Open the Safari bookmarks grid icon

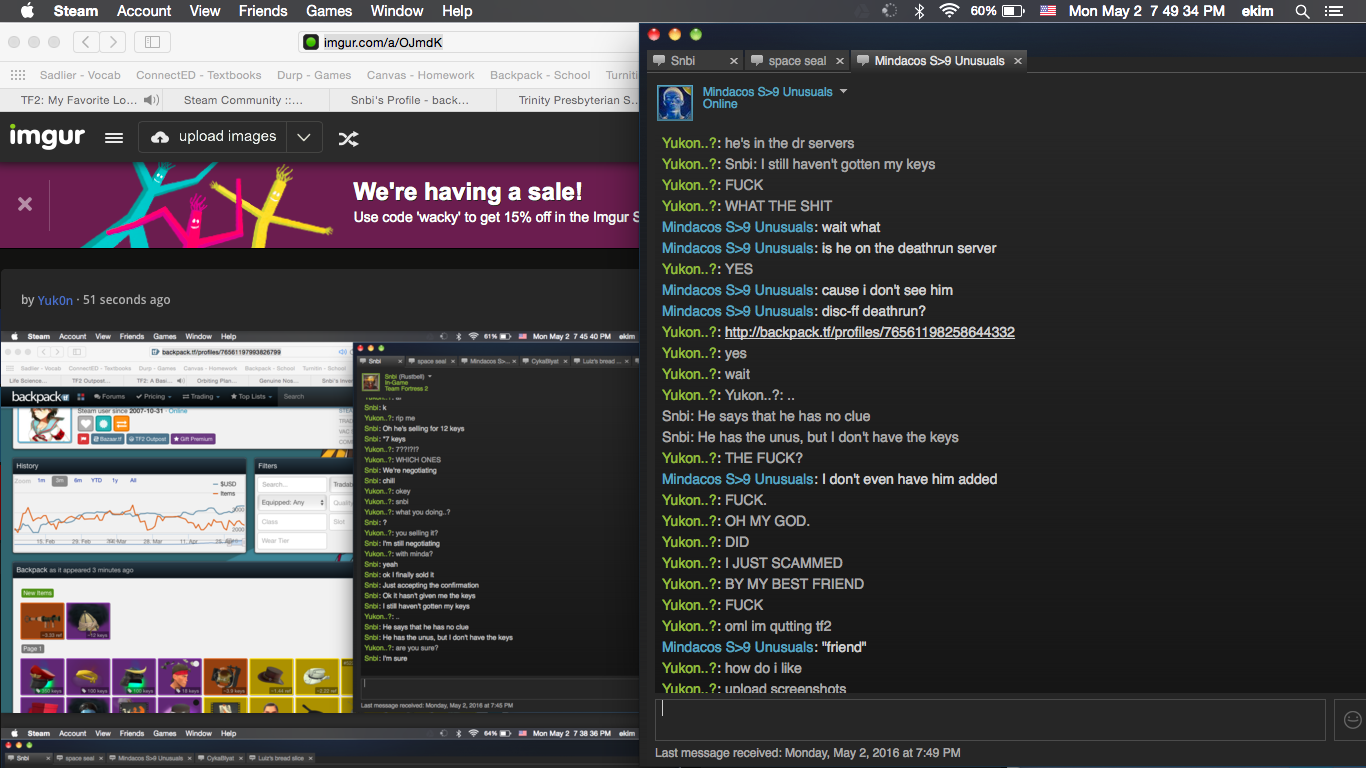tap(18, 75)
